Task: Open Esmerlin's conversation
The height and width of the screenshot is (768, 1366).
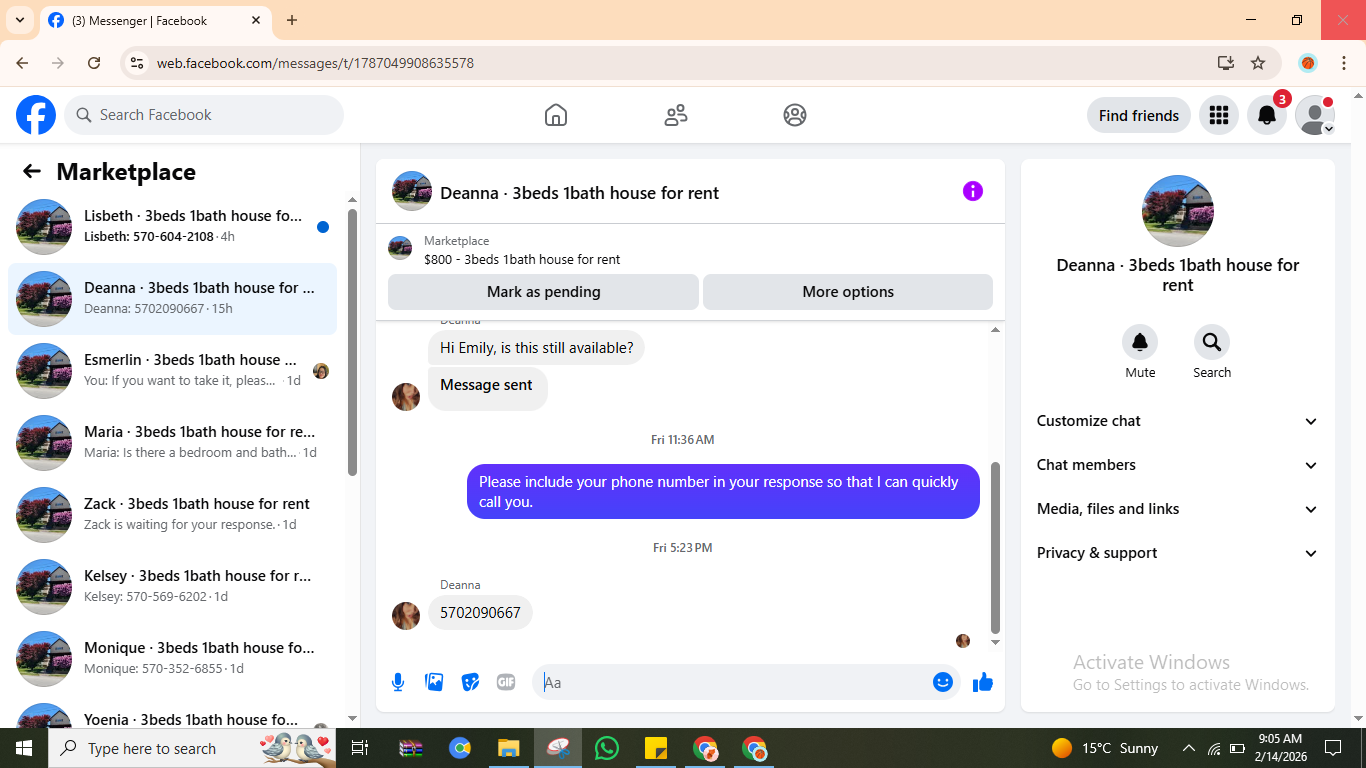Action: point(173,371)
